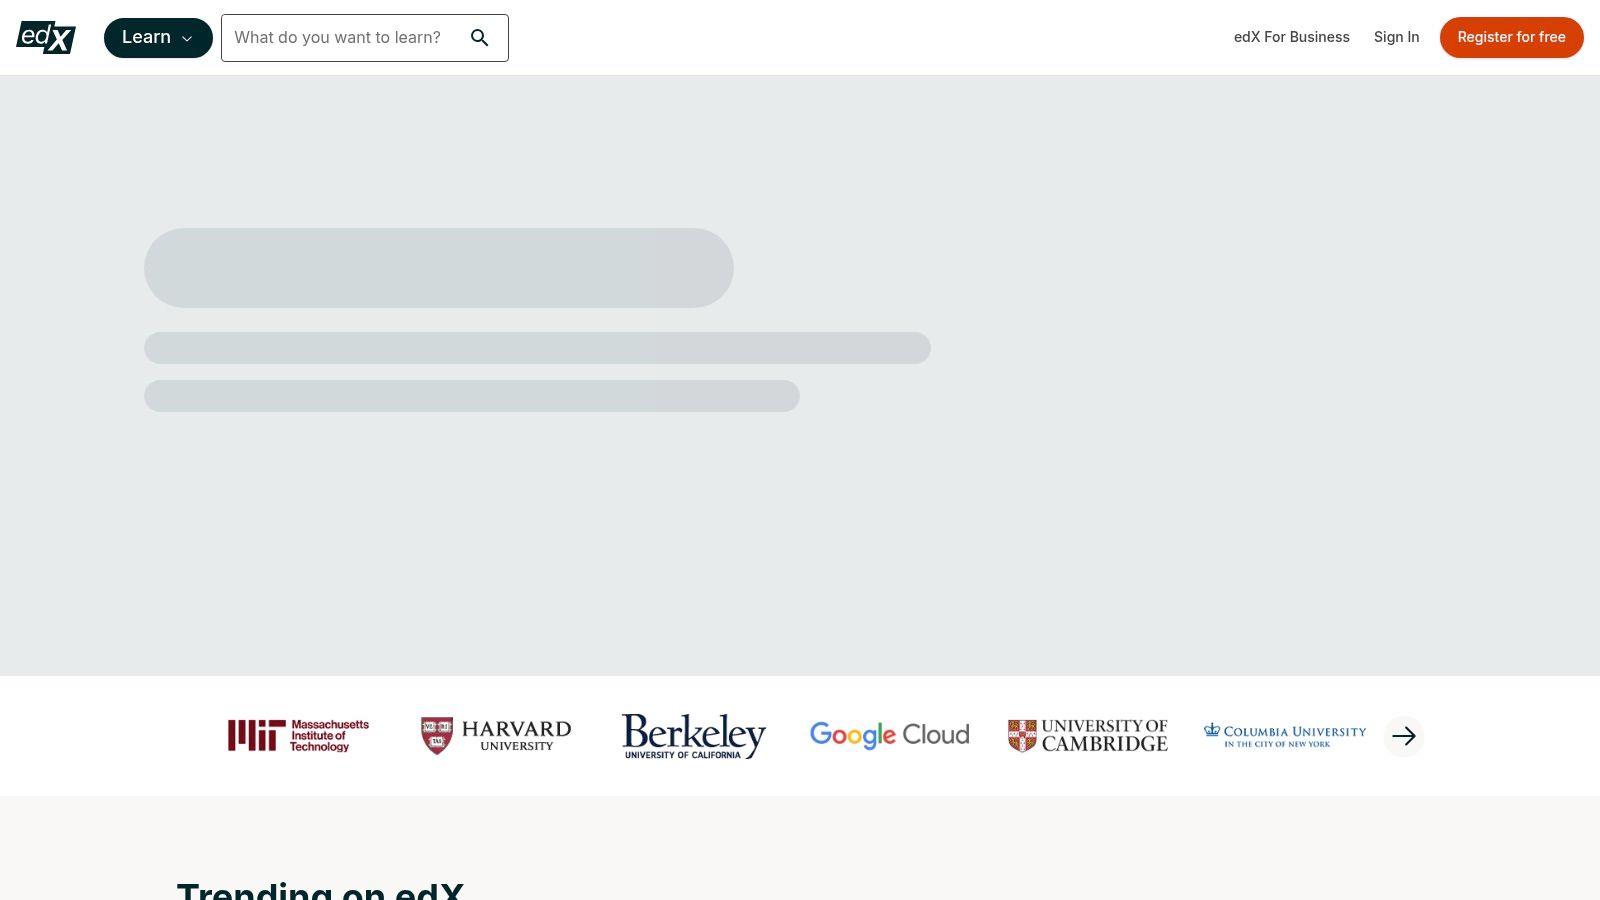Screen dimensions: 1600x900
Task: Click the Columbia University logo
Action: point(1284,736)
